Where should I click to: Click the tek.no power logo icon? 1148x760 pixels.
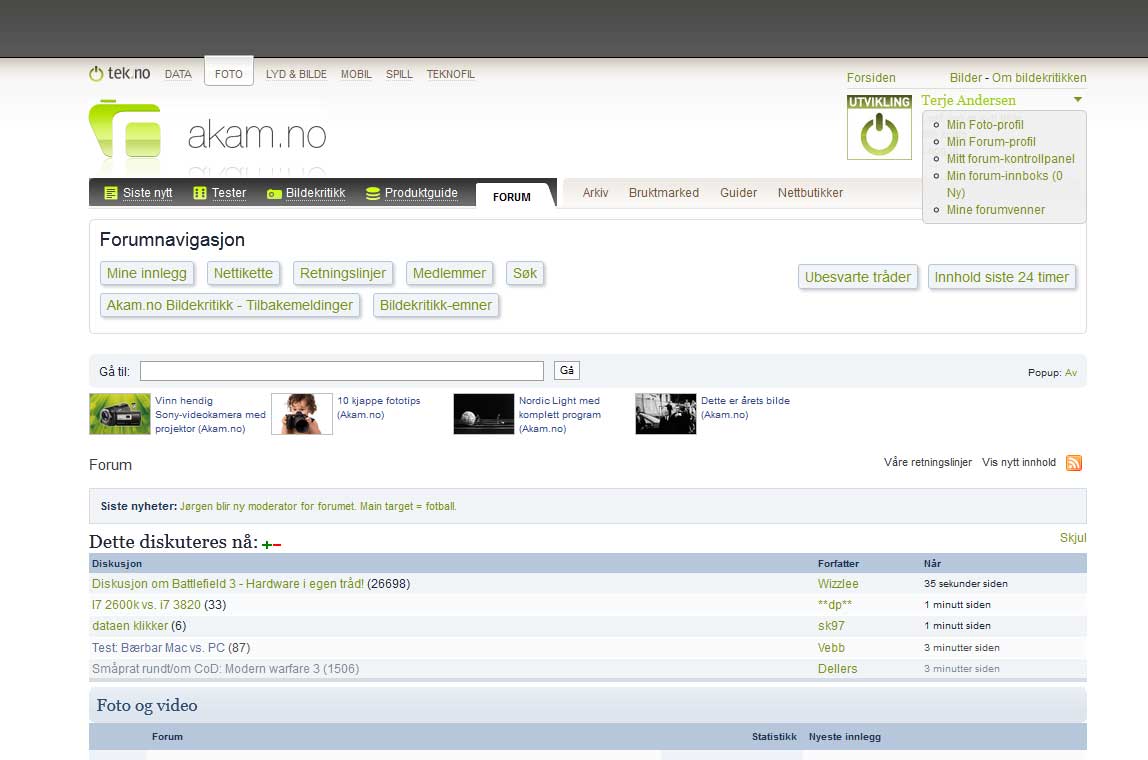point(96,74)
